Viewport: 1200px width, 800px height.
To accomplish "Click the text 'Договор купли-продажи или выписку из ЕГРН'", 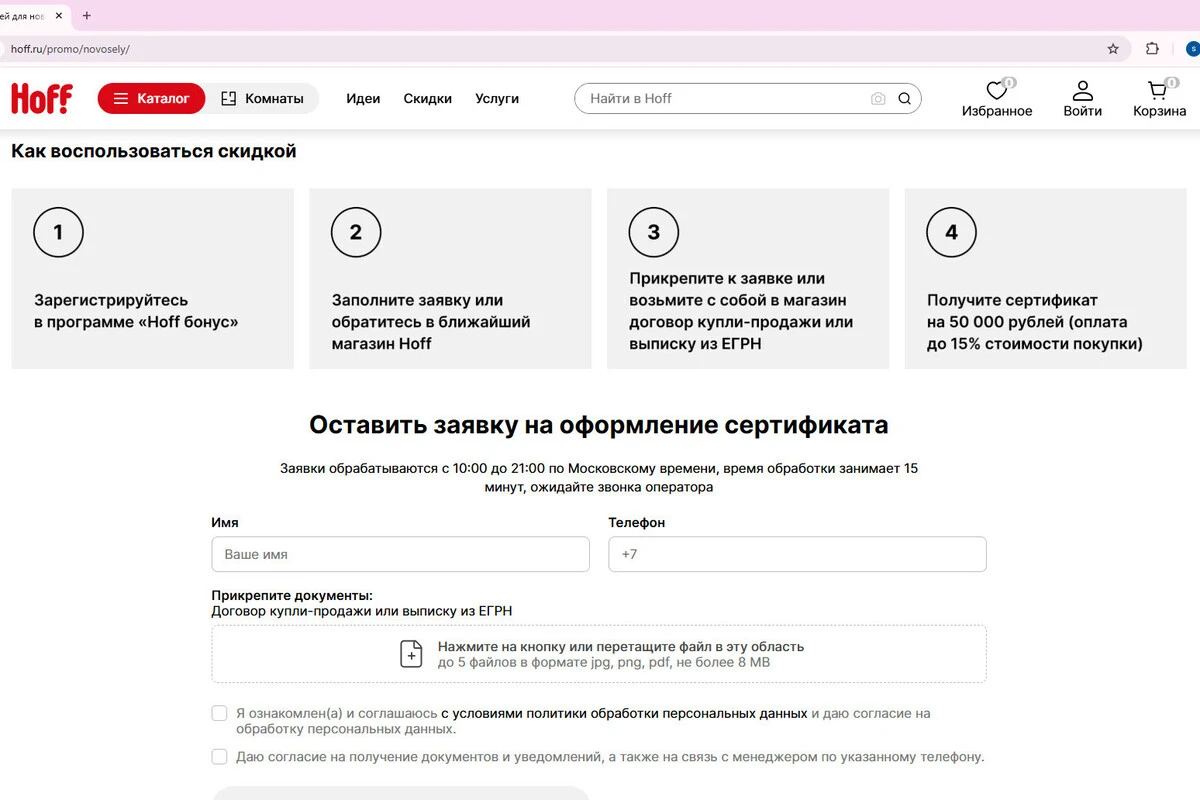I will point(362,611).
